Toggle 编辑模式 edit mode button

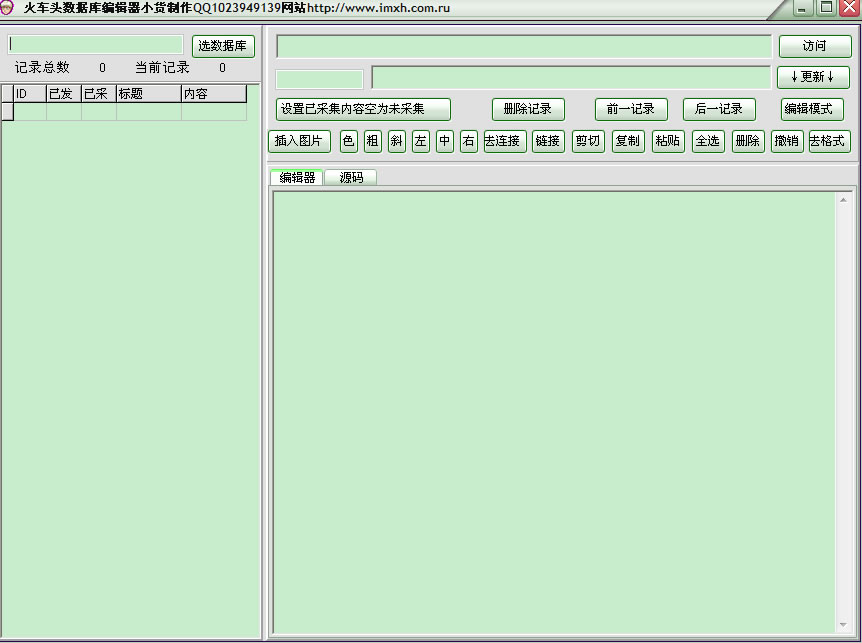pyautogui.click(x=811, y=110)
